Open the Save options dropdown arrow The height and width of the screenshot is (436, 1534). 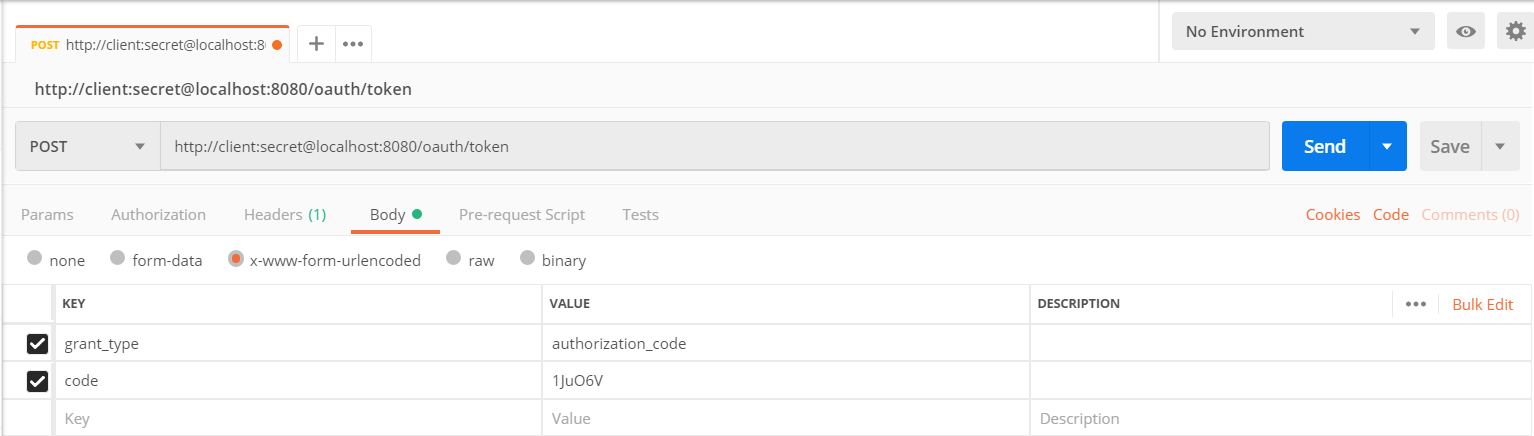click(1500, 146)
